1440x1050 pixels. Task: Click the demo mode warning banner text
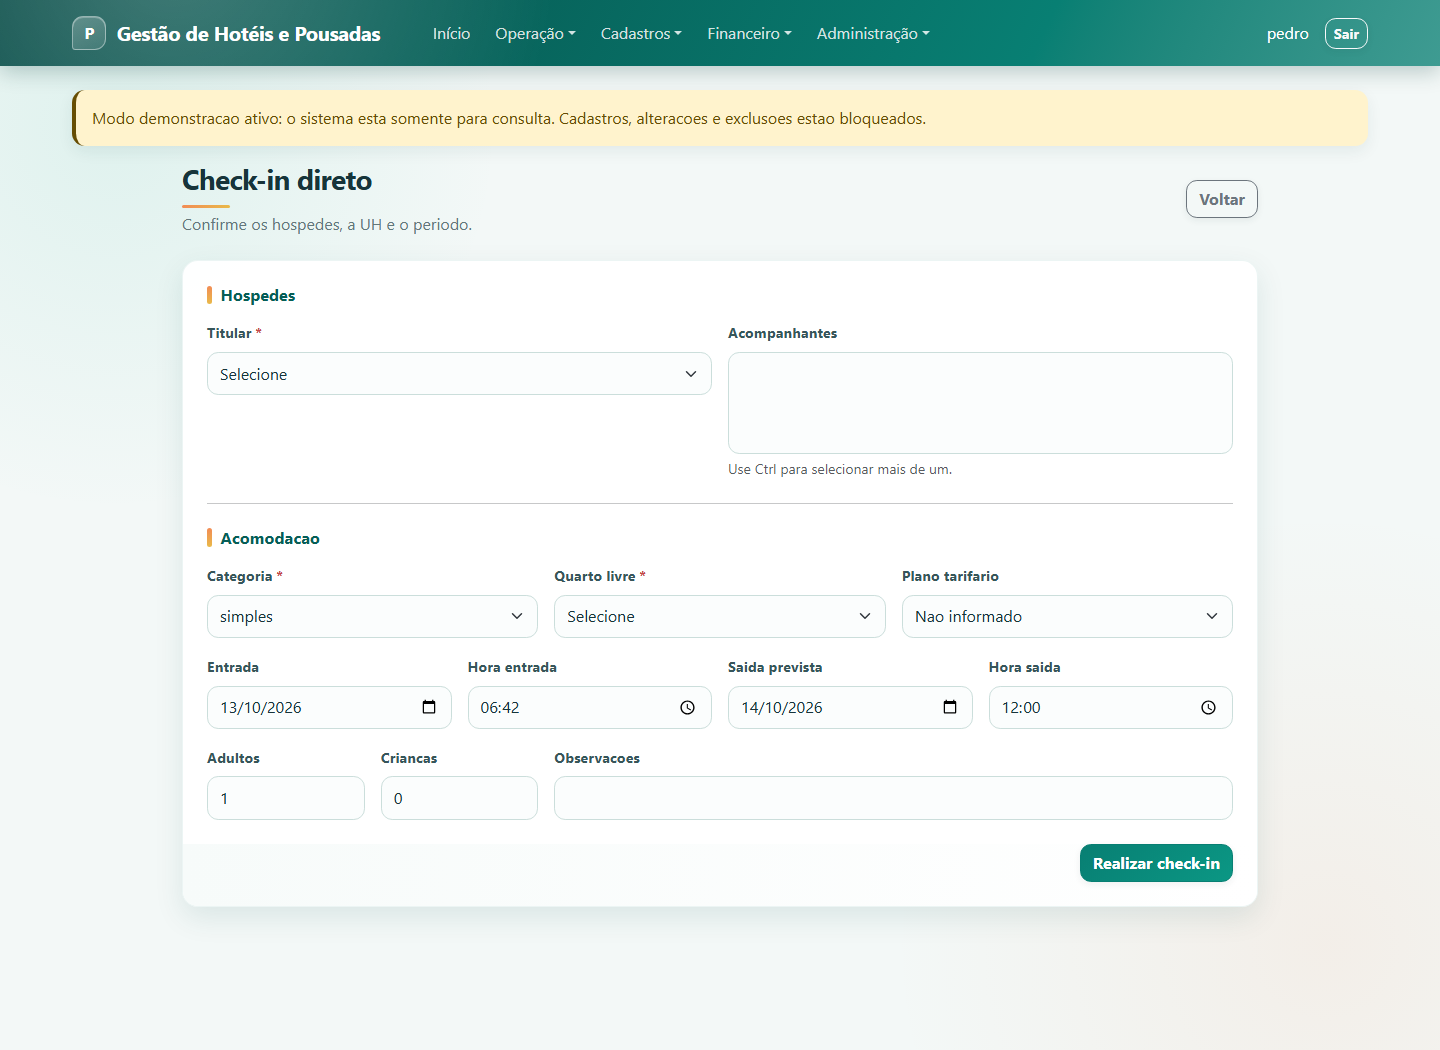pyautogui.click(x=509, y=118)
